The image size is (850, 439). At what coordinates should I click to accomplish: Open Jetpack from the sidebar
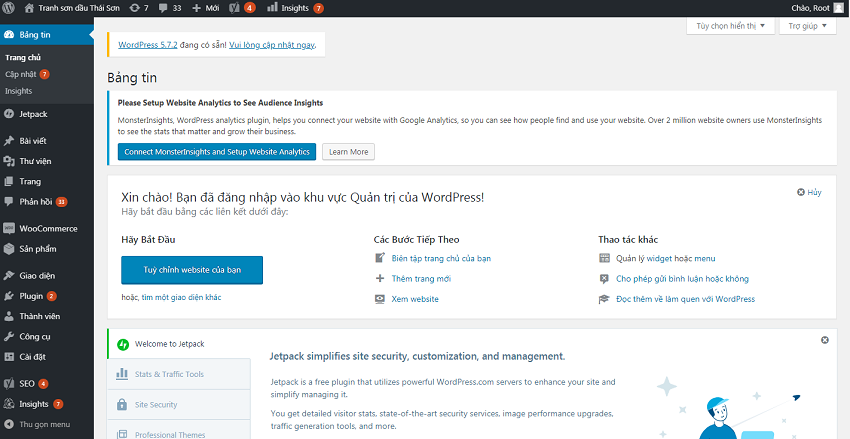pyautogui.click(x=33, y=114)
